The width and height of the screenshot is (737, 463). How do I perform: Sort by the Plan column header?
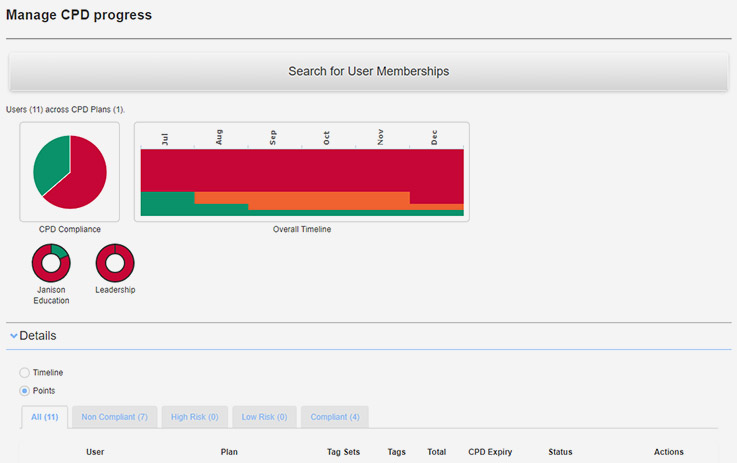(229, 452)
